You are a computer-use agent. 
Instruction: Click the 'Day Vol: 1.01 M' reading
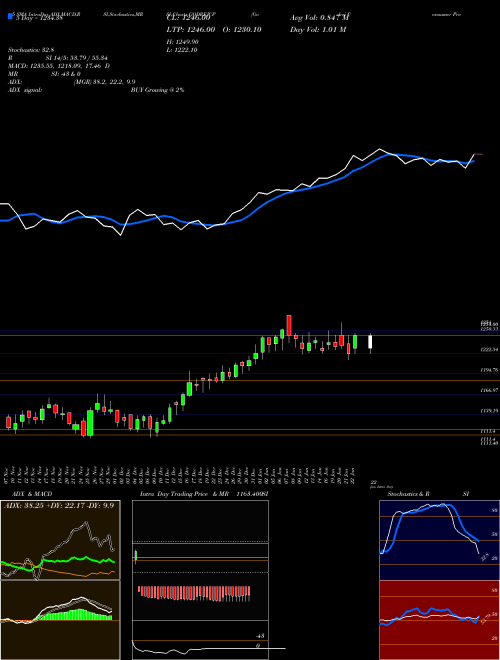pos(318,29)
